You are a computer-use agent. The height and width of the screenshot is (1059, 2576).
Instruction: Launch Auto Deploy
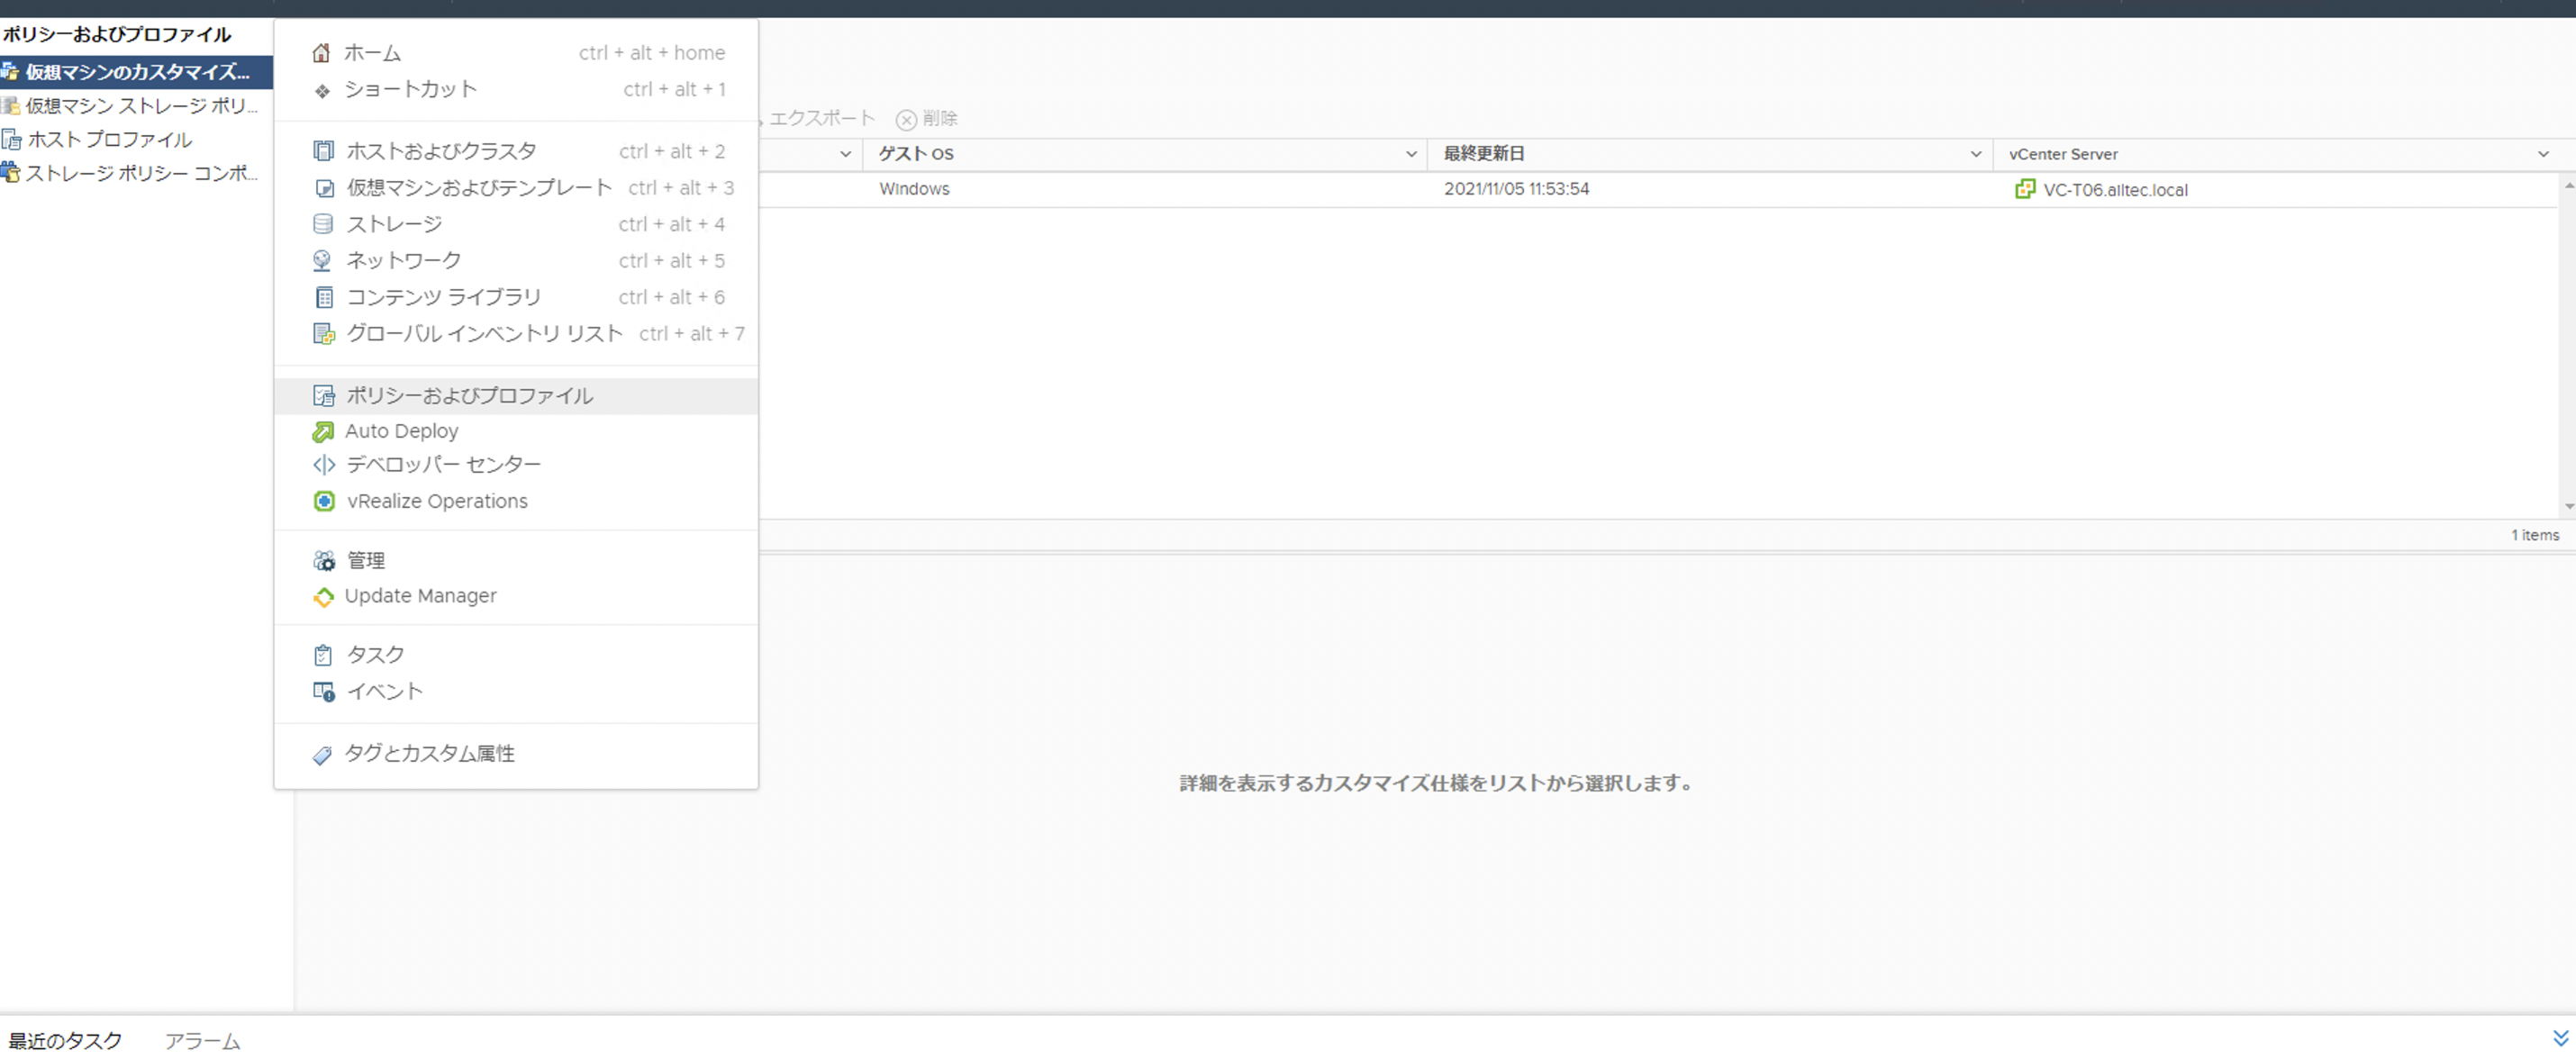(400, 430)
